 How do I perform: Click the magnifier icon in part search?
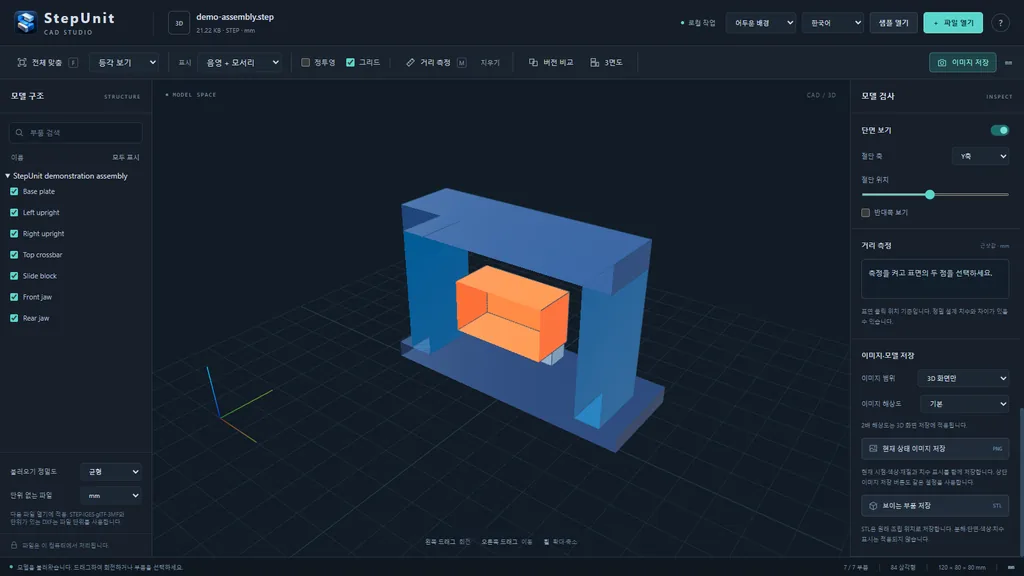coord(20,133)
